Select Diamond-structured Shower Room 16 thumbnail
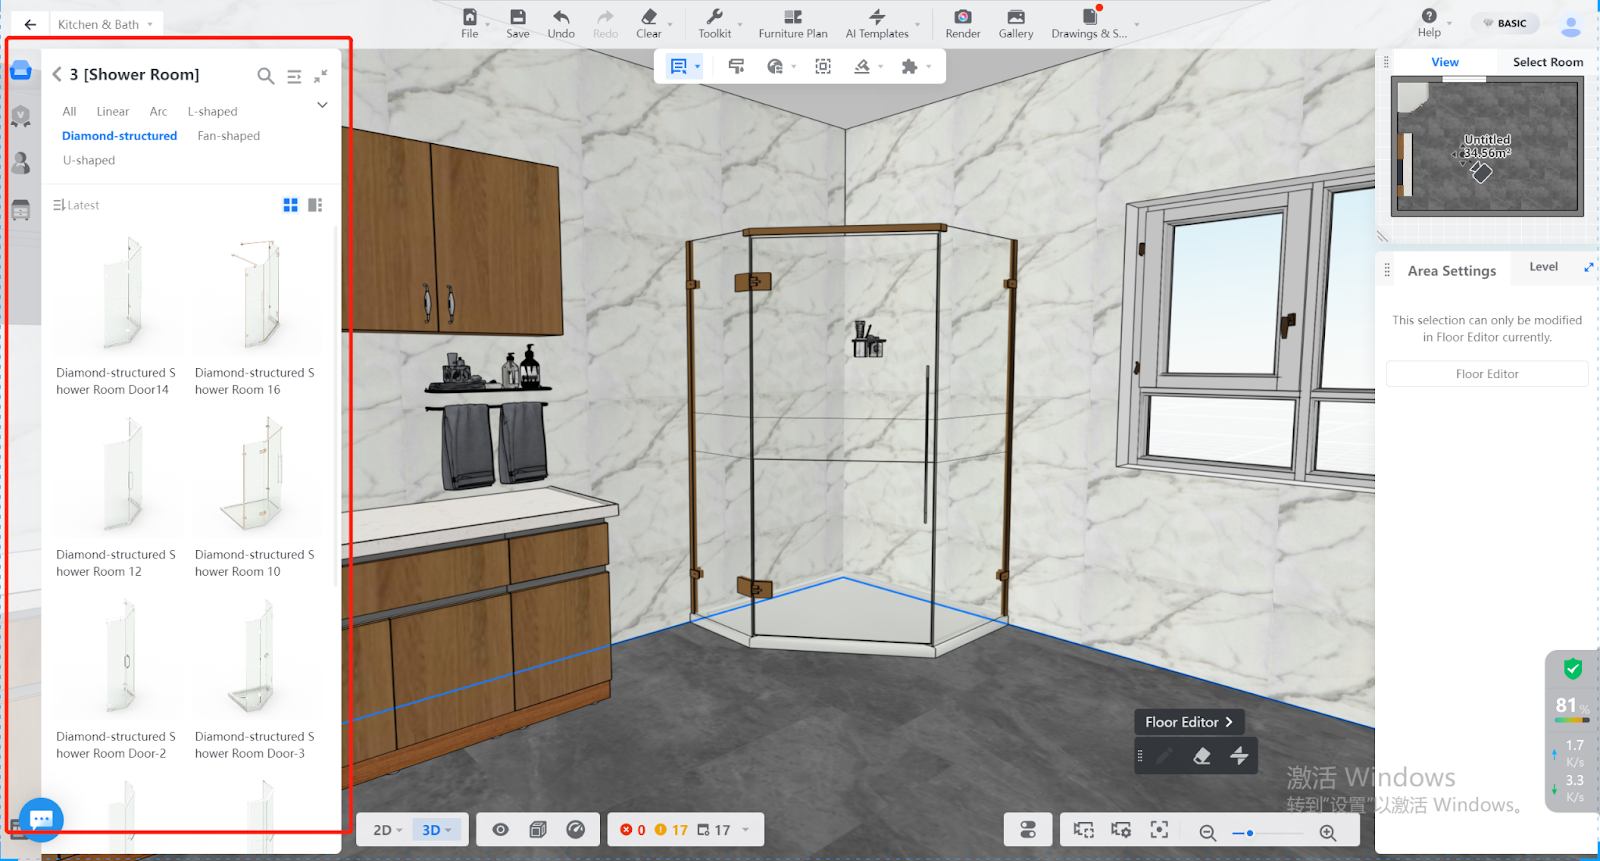1600x861 pixels. point(259,294)
